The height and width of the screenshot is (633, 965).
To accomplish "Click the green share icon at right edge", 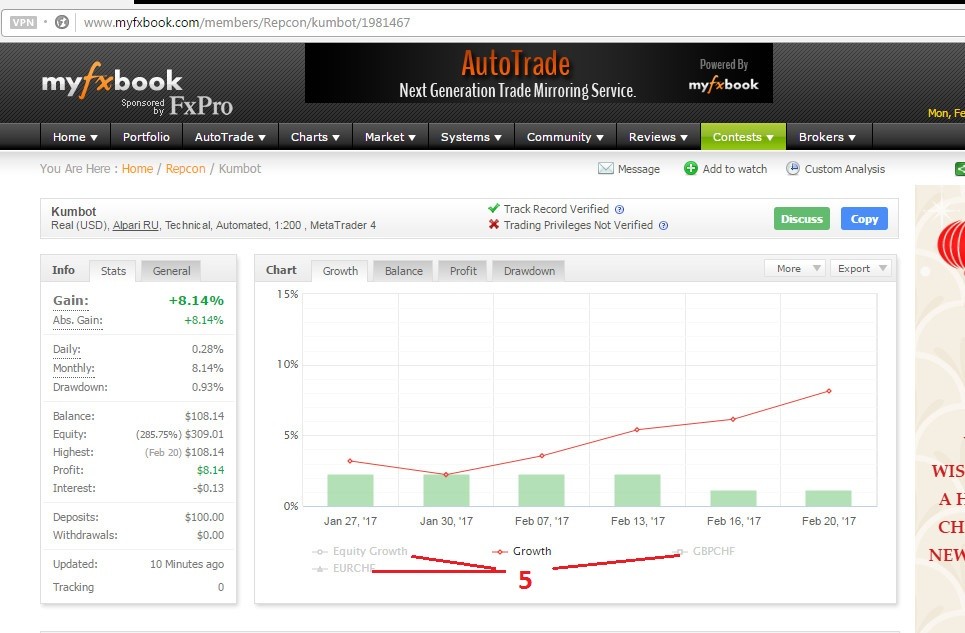I will 959,169.
